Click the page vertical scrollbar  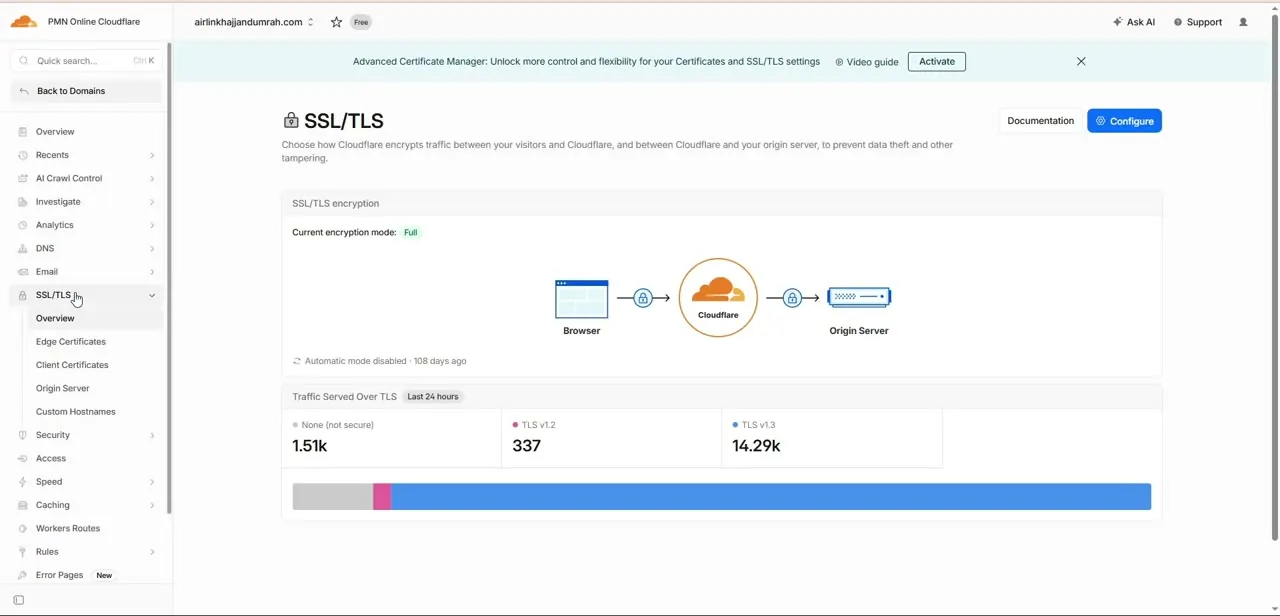point(1274,275)
